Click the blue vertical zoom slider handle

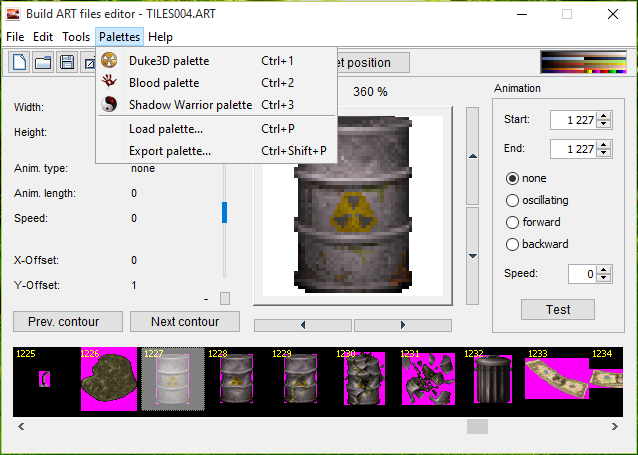click(224, 212)
